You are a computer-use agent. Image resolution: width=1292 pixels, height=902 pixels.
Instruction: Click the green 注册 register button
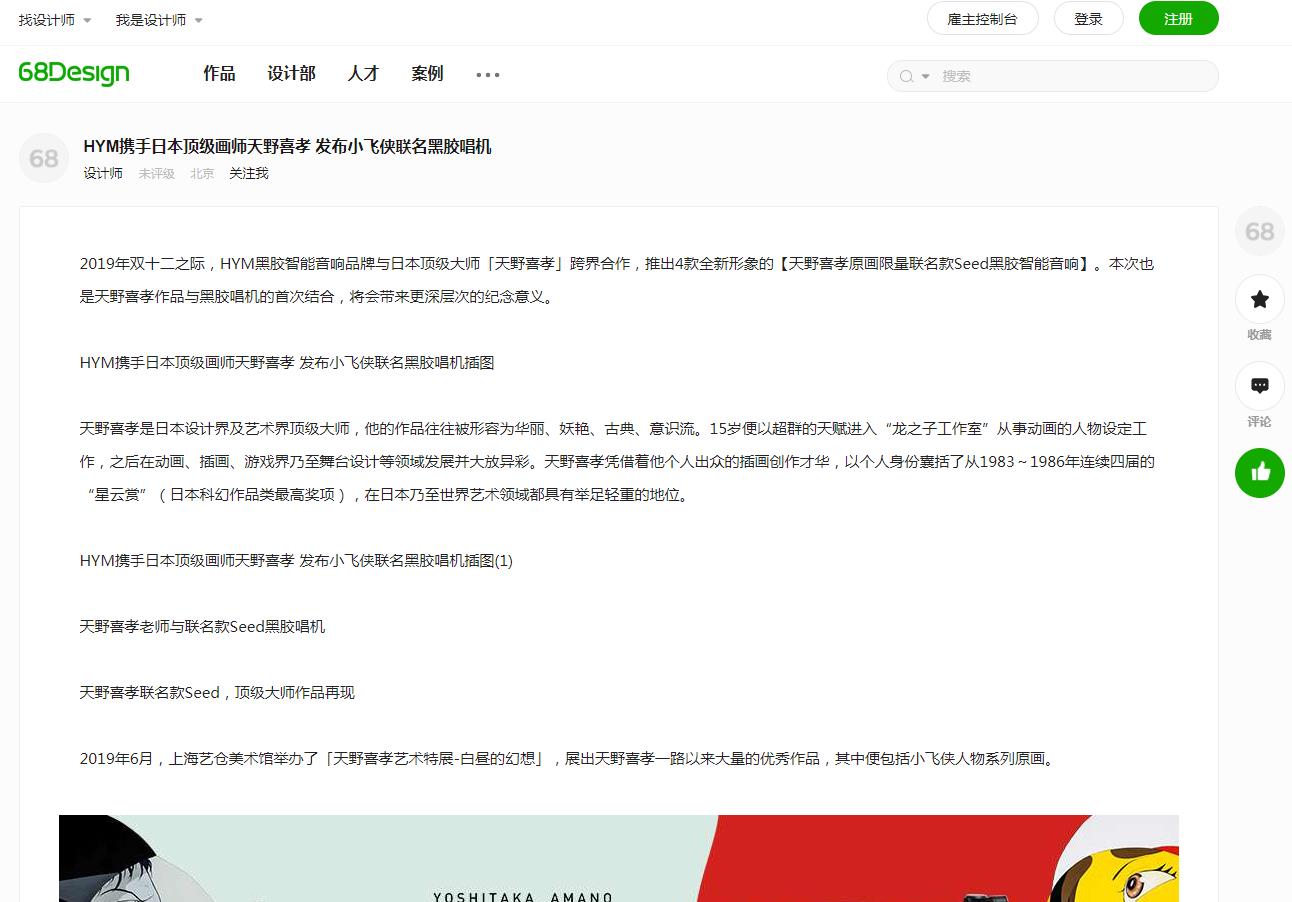tap(1178, 19)
